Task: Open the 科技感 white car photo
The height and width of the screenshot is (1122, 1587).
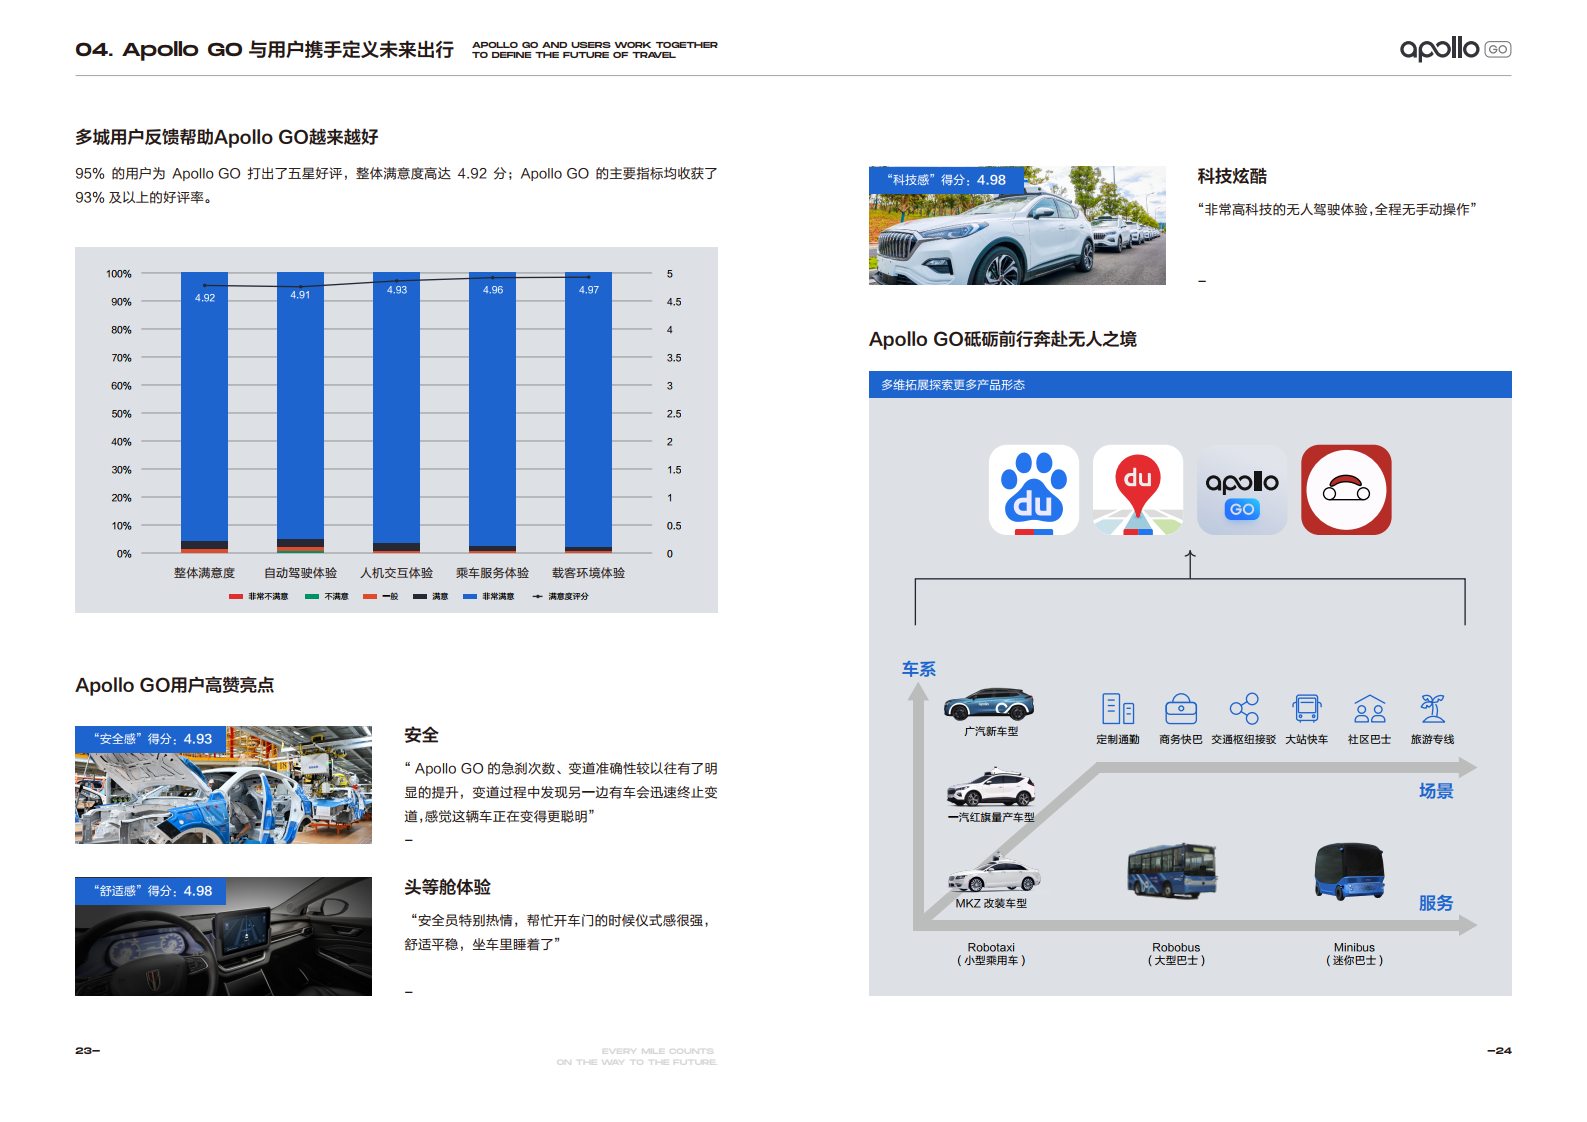Action: pyautogui.click(x=1017, y=225)
